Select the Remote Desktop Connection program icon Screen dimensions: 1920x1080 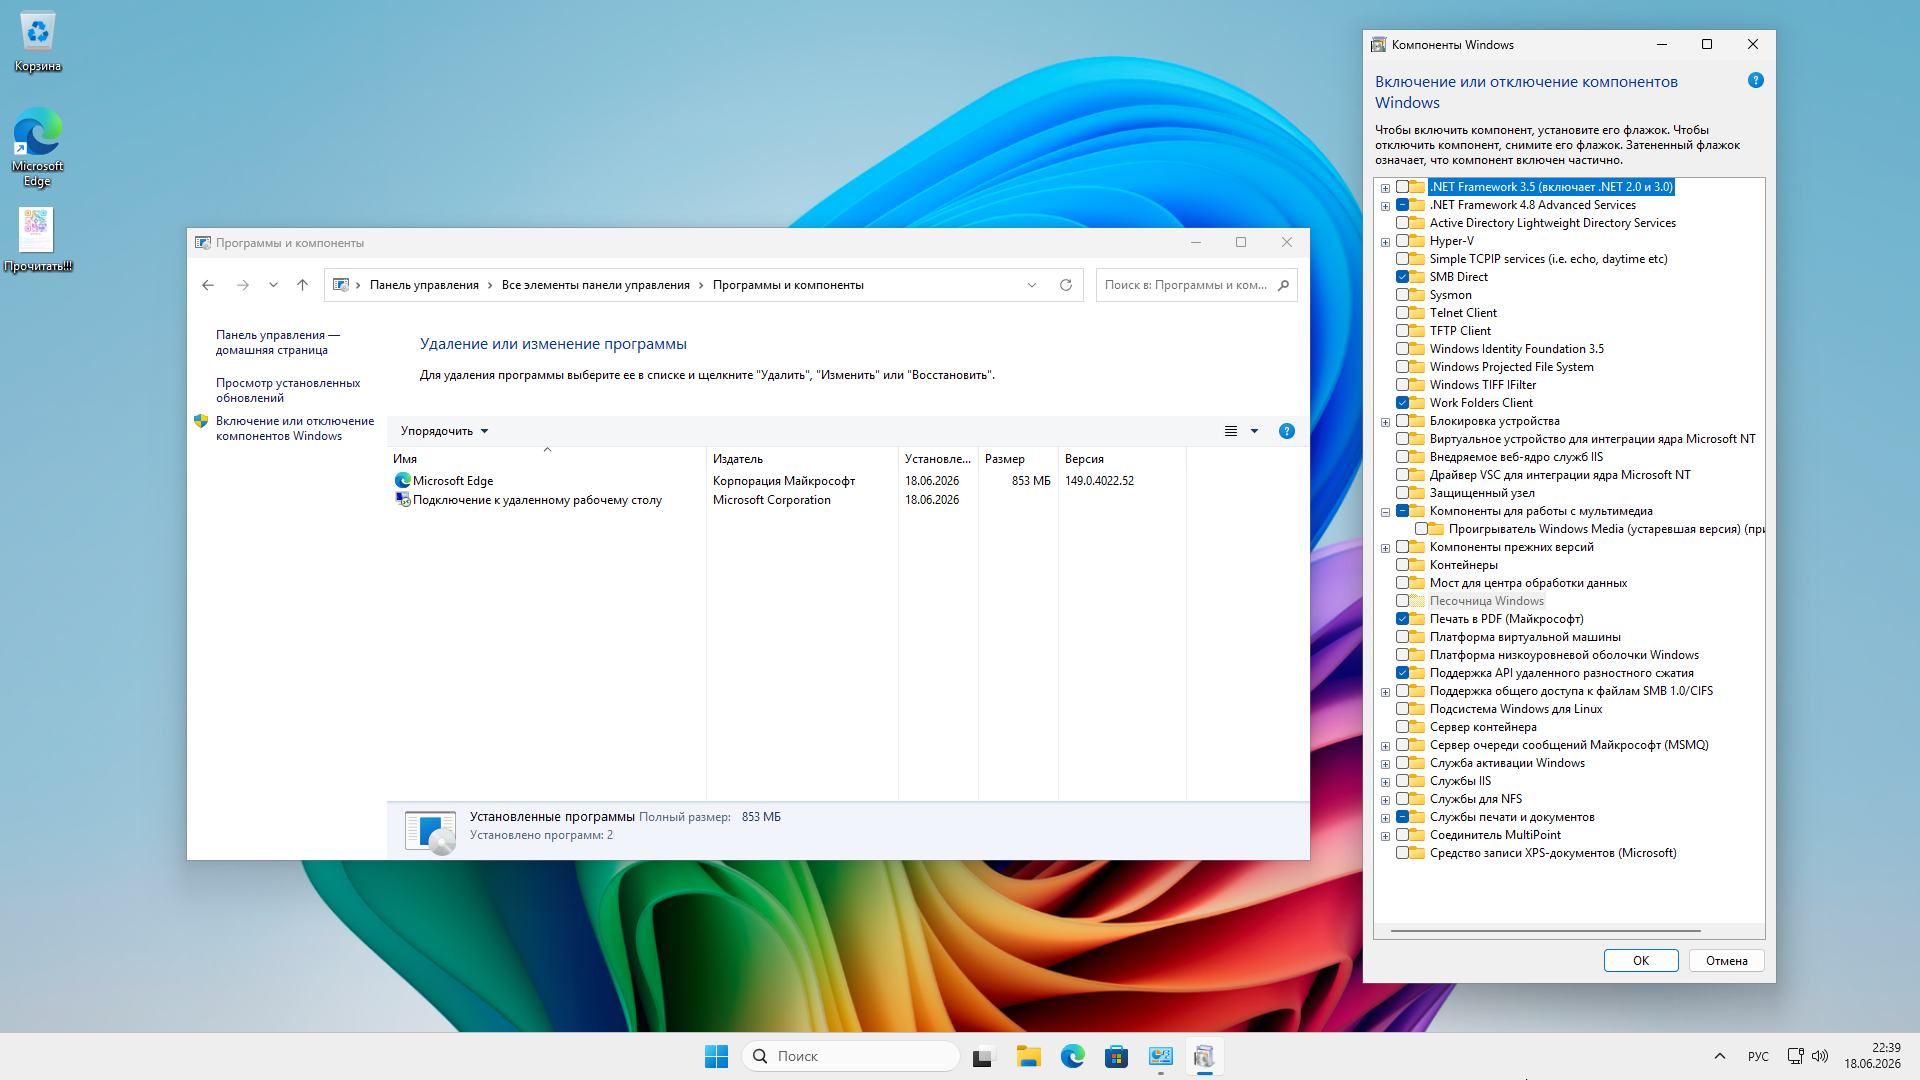[403, 500]
